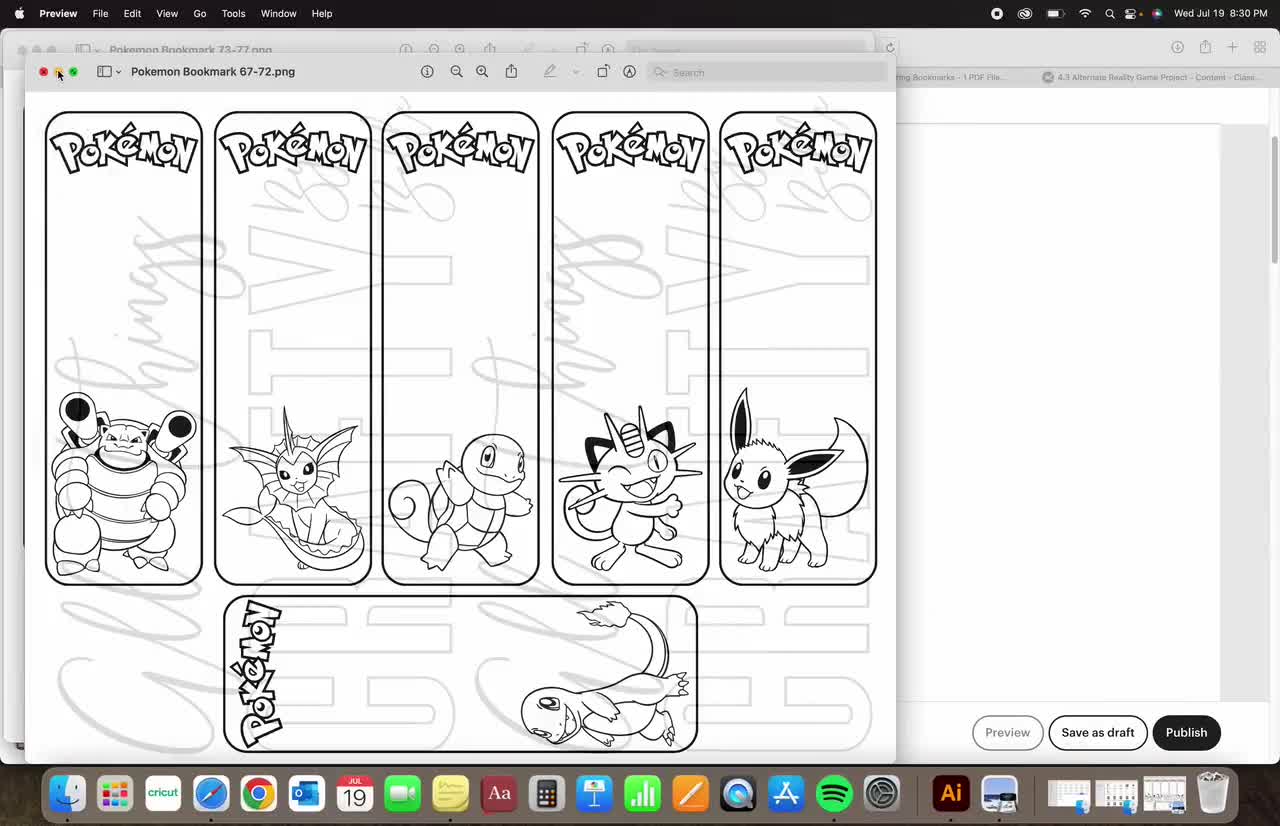
Task: Rotate the image with the rotate icon
Action: tap(603, 72)
